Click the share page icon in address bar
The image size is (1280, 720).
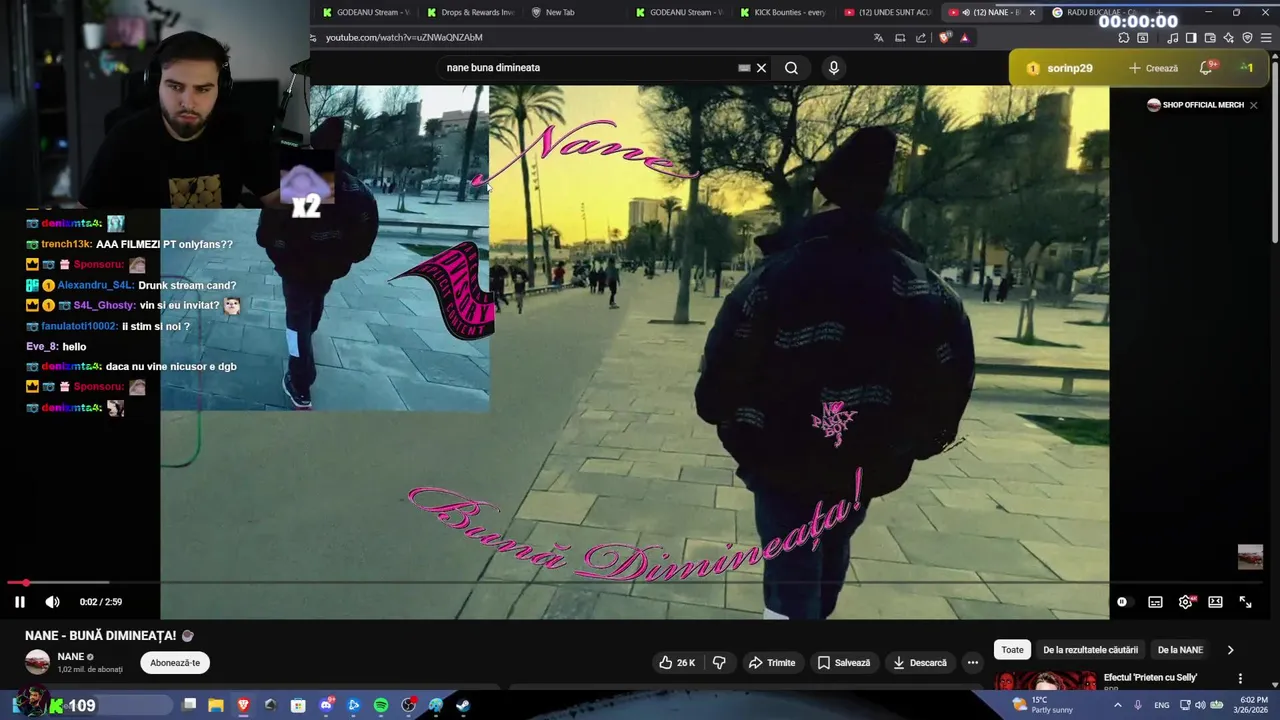click(921, 38)
